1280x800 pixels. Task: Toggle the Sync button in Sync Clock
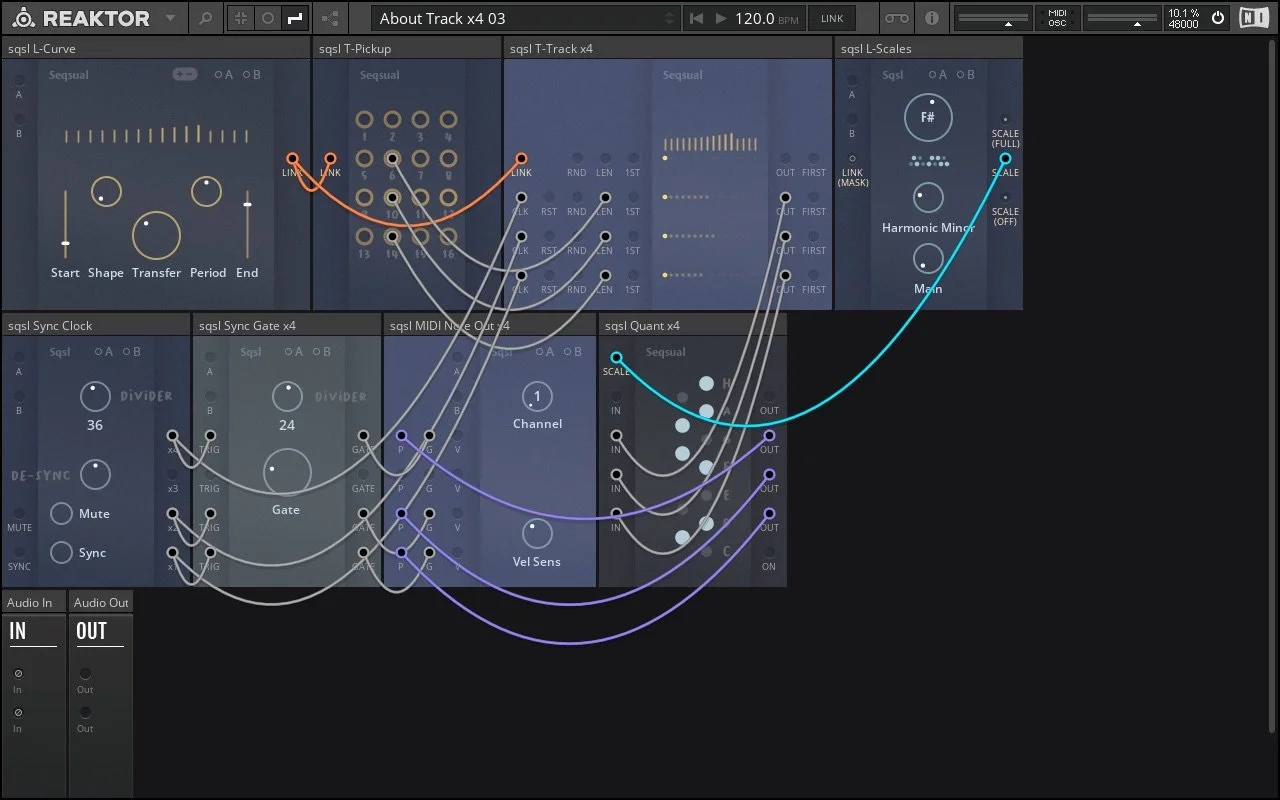61,552
